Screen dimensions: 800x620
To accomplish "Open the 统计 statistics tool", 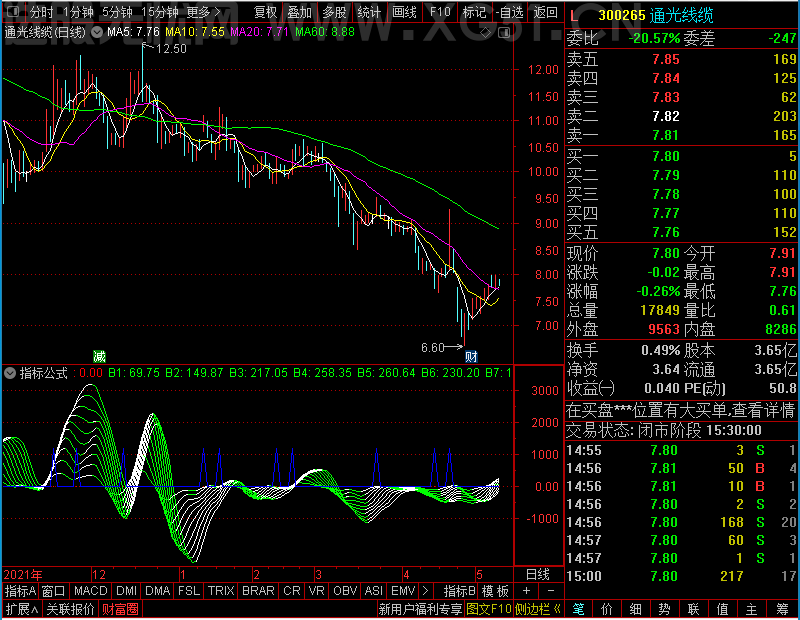I will point(369,12).
